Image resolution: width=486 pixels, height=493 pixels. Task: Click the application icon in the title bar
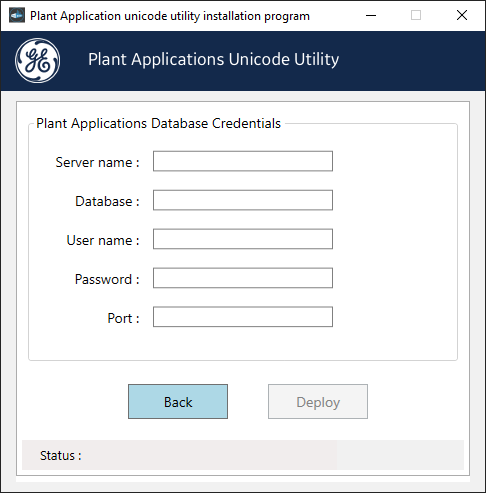pyautogui.click(x=17, y=15)
